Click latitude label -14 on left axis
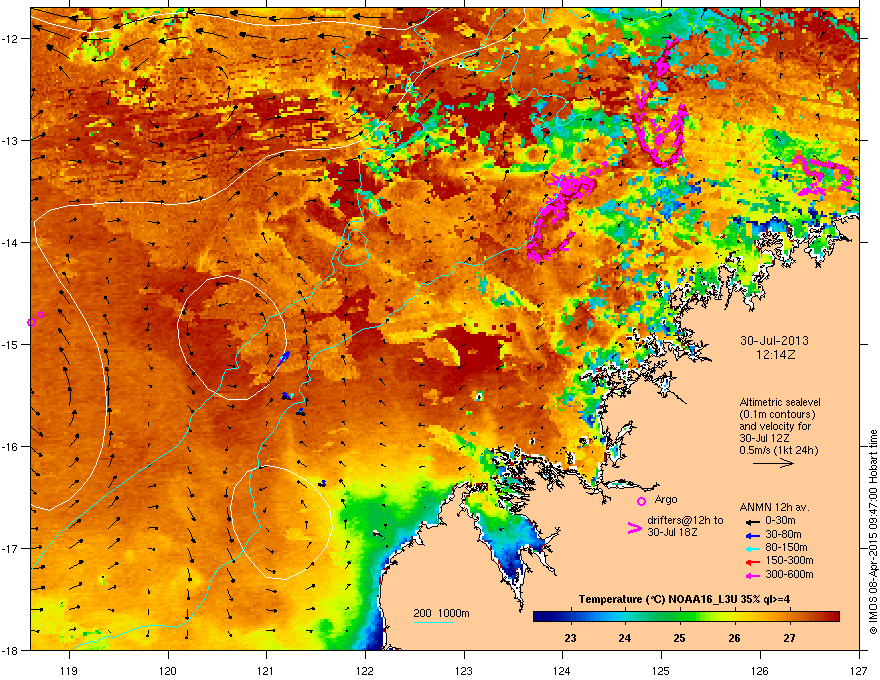The image size is (880, 680). tap(11, 243)
